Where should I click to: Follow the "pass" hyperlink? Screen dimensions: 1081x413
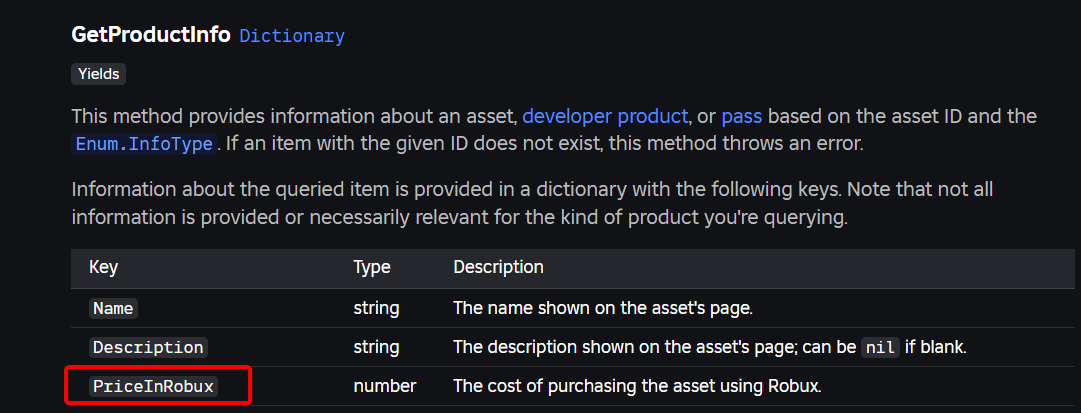pos(741,116)
